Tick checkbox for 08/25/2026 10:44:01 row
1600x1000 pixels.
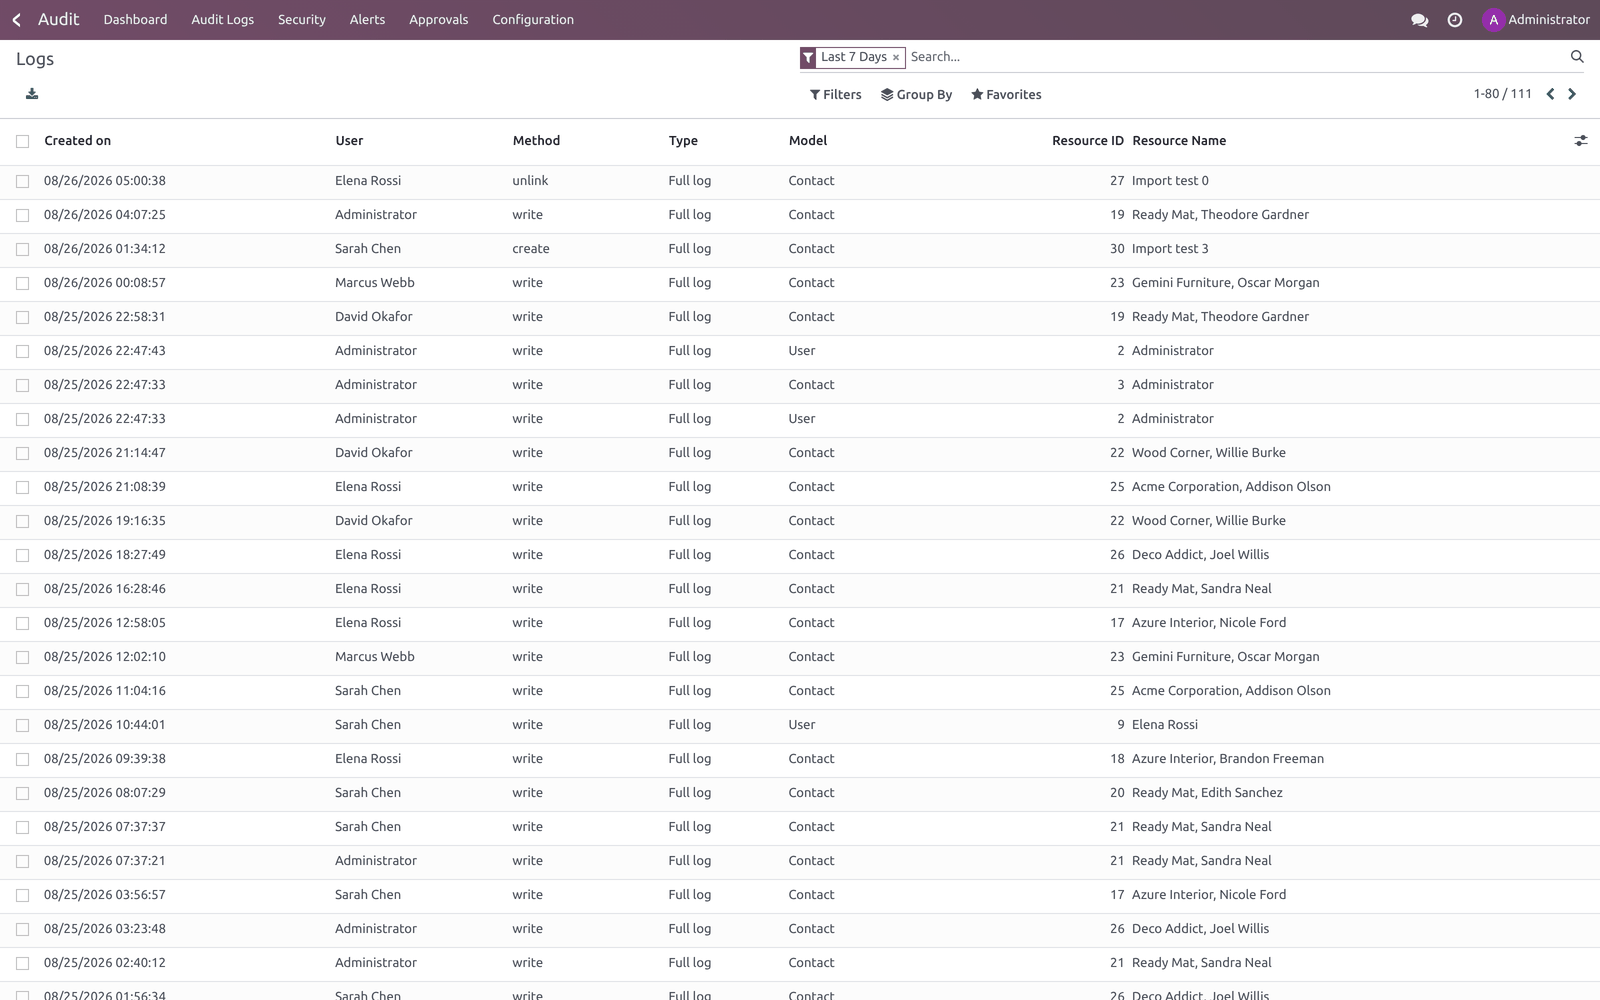tap(22, 725)
